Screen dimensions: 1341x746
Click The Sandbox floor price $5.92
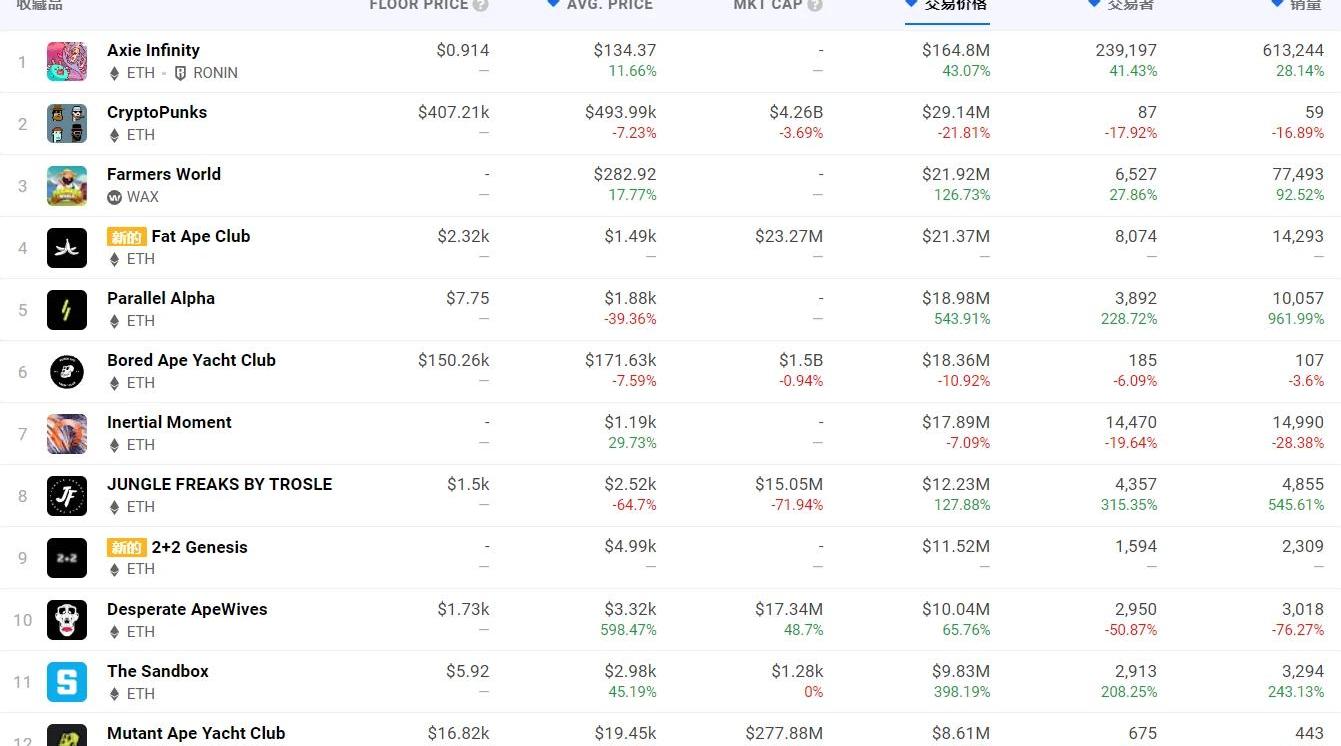coord(468,671)
